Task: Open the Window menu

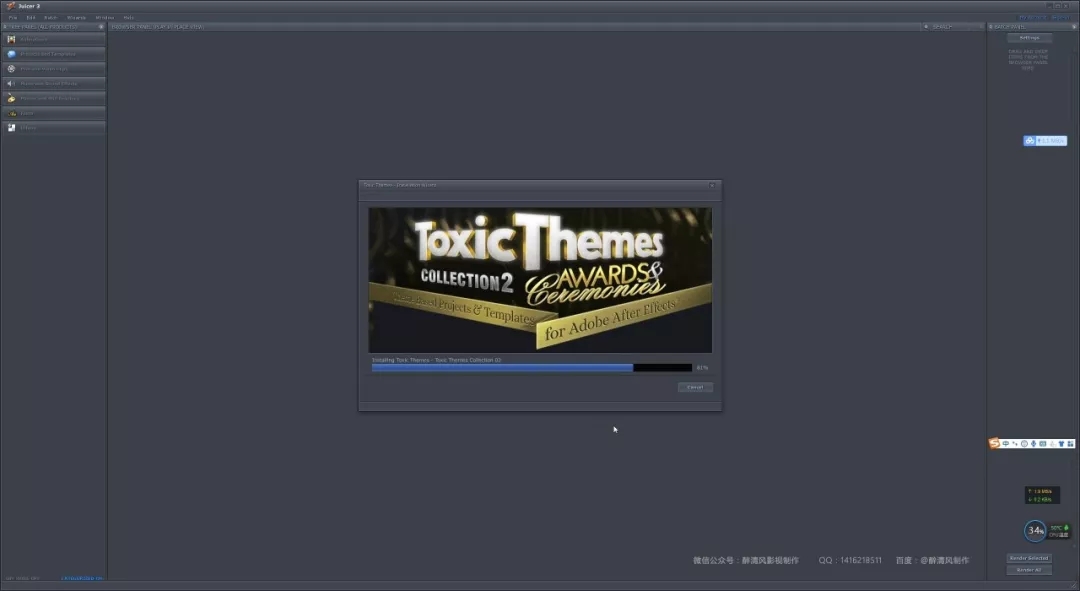Action: click(x=104, y=17)
